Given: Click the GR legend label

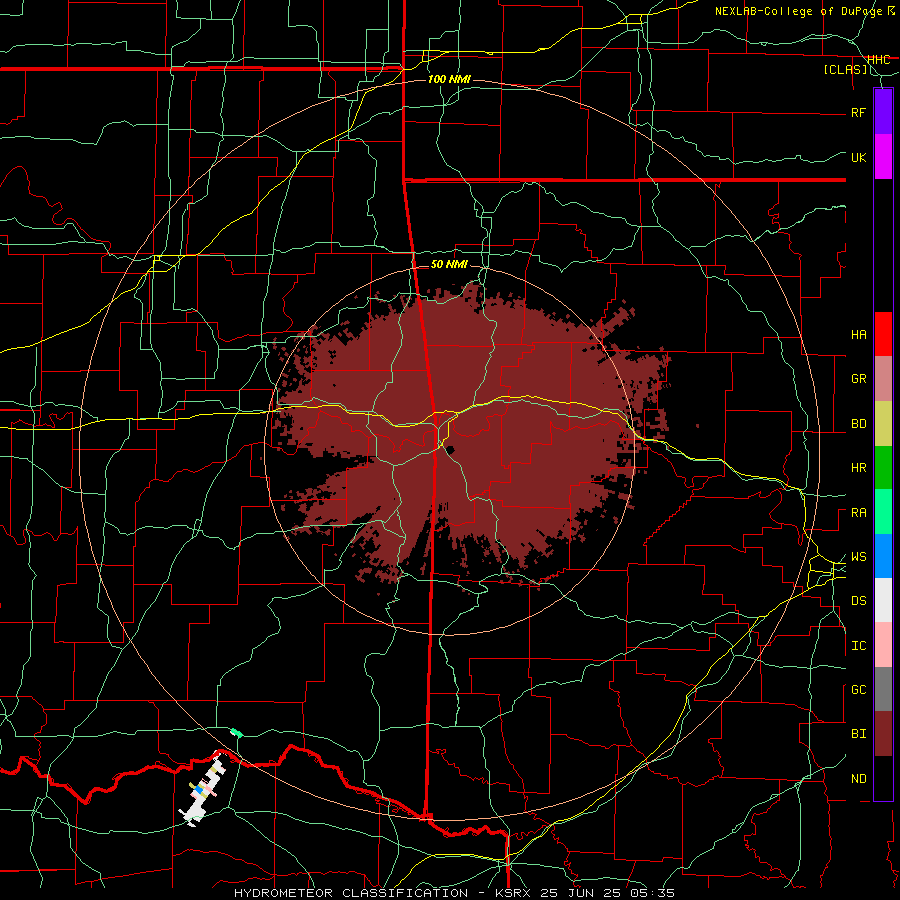Looking at the screenshot, I should coord(858,379).
